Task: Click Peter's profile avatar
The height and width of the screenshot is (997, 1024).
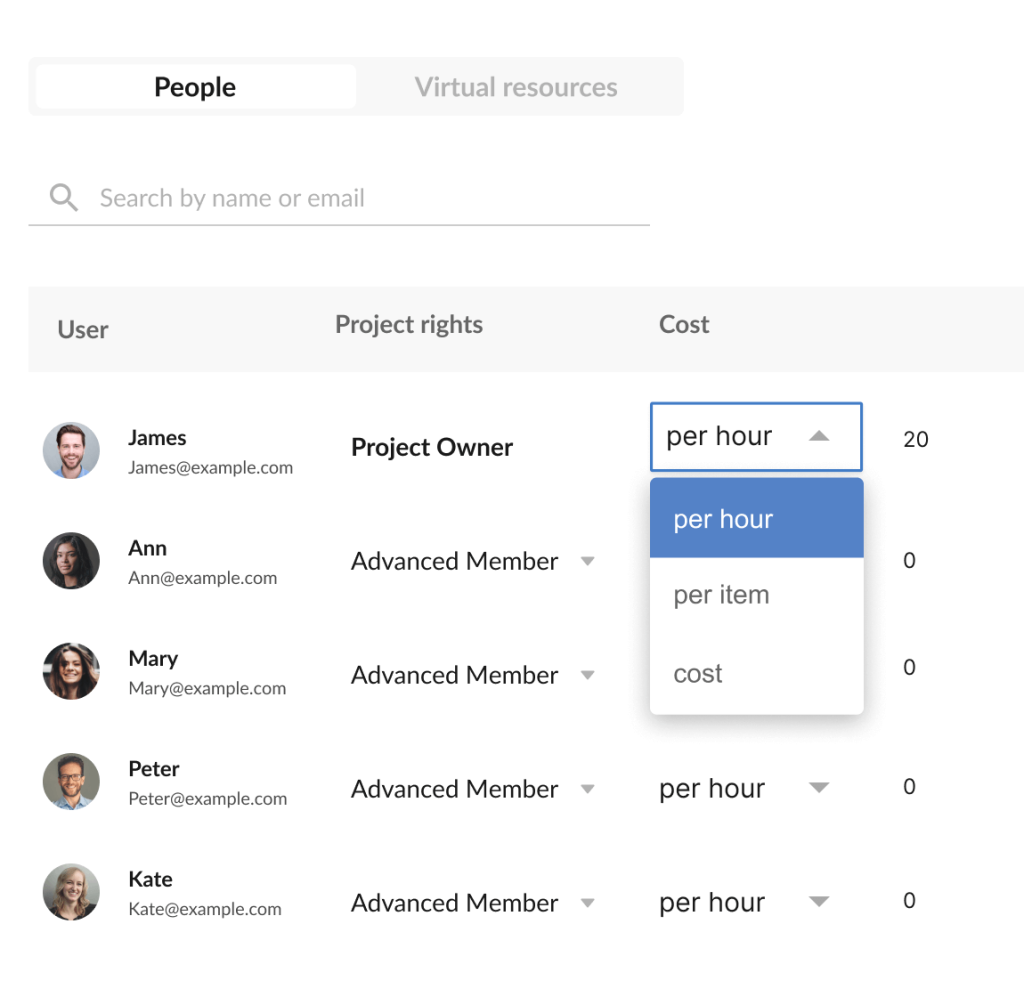Action: [71, 782]
